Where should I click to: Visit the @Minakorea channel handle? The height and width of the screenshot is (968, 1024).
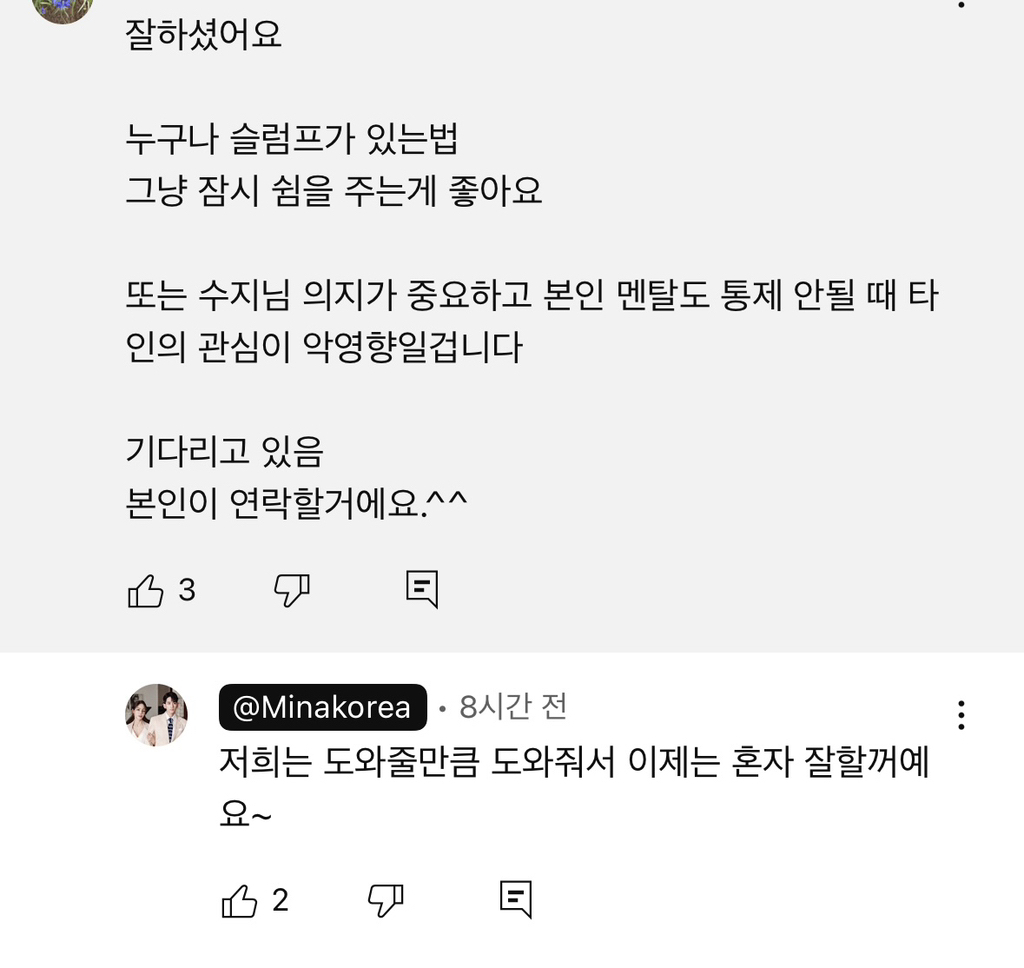pos(322,708)
